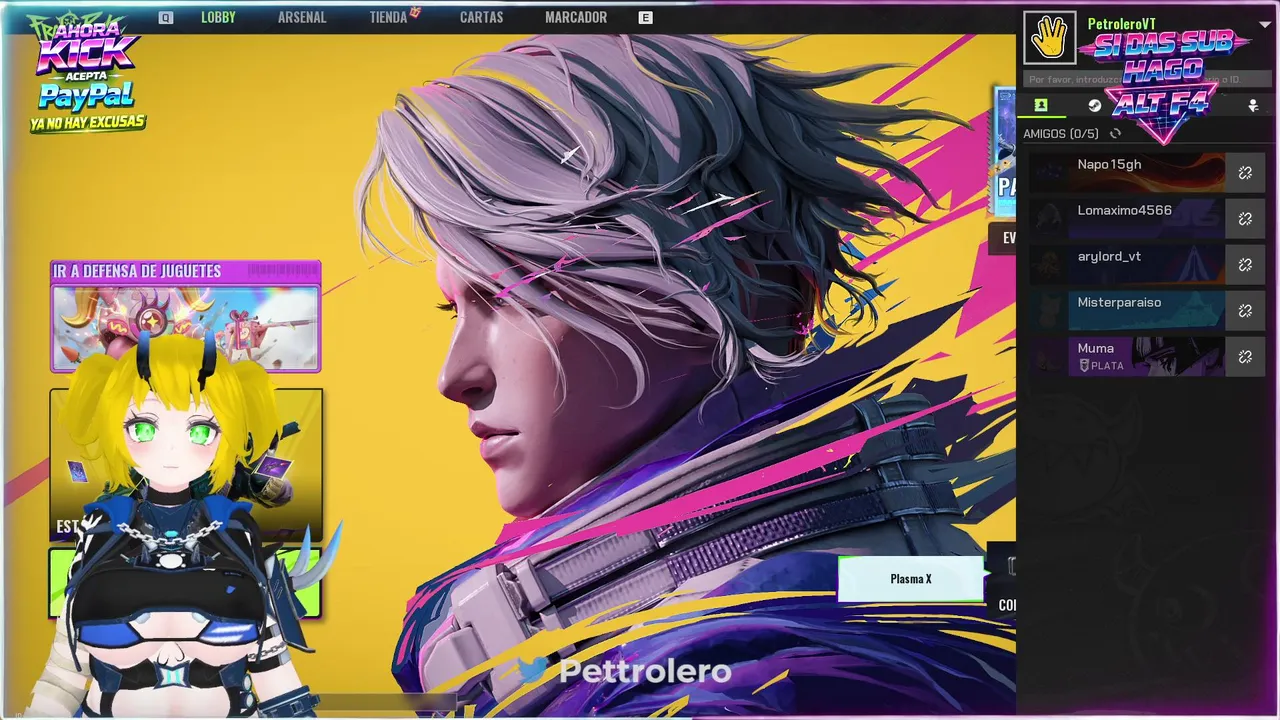Click the Plasma X label
The image size is (1280, 720).
coord(911,579)
